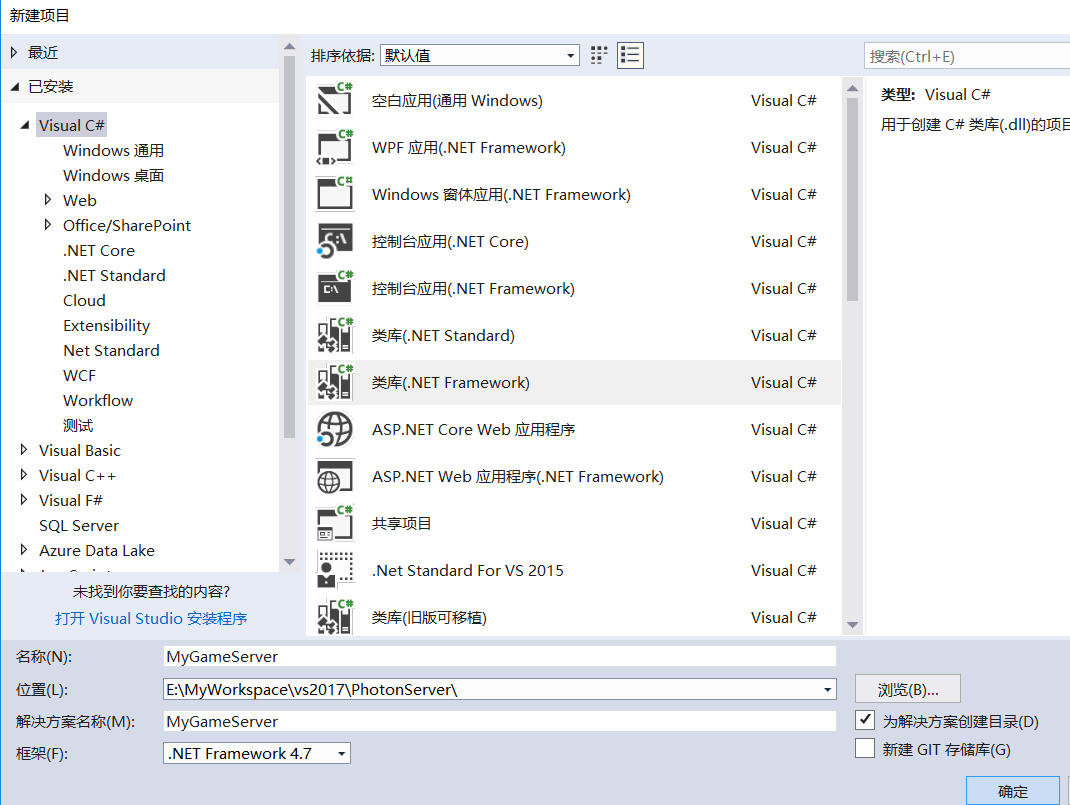
Task: Click the 控制台应用(.NET Core) template icon
Action: pos(334,242)
